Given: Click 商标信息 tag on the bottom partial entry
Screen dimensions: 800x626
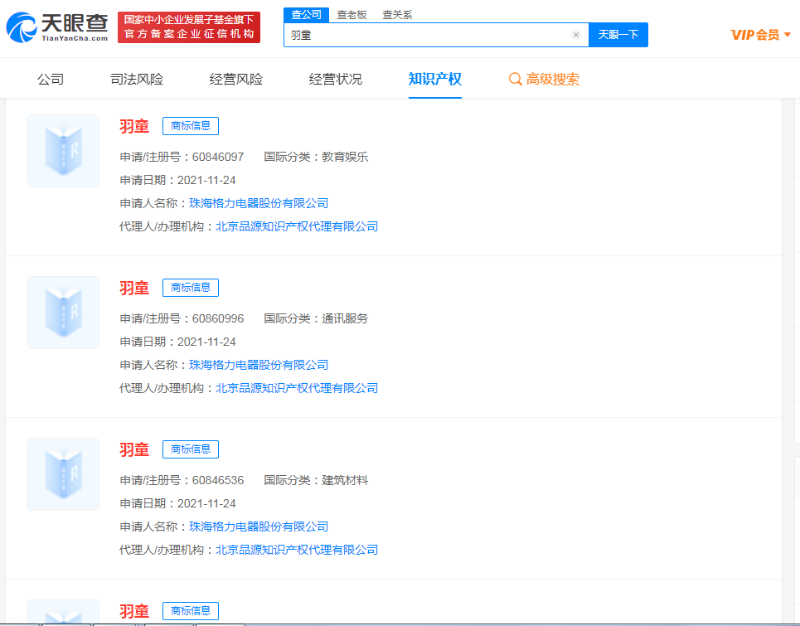Looking at the screenshot, I should [190, 611].
